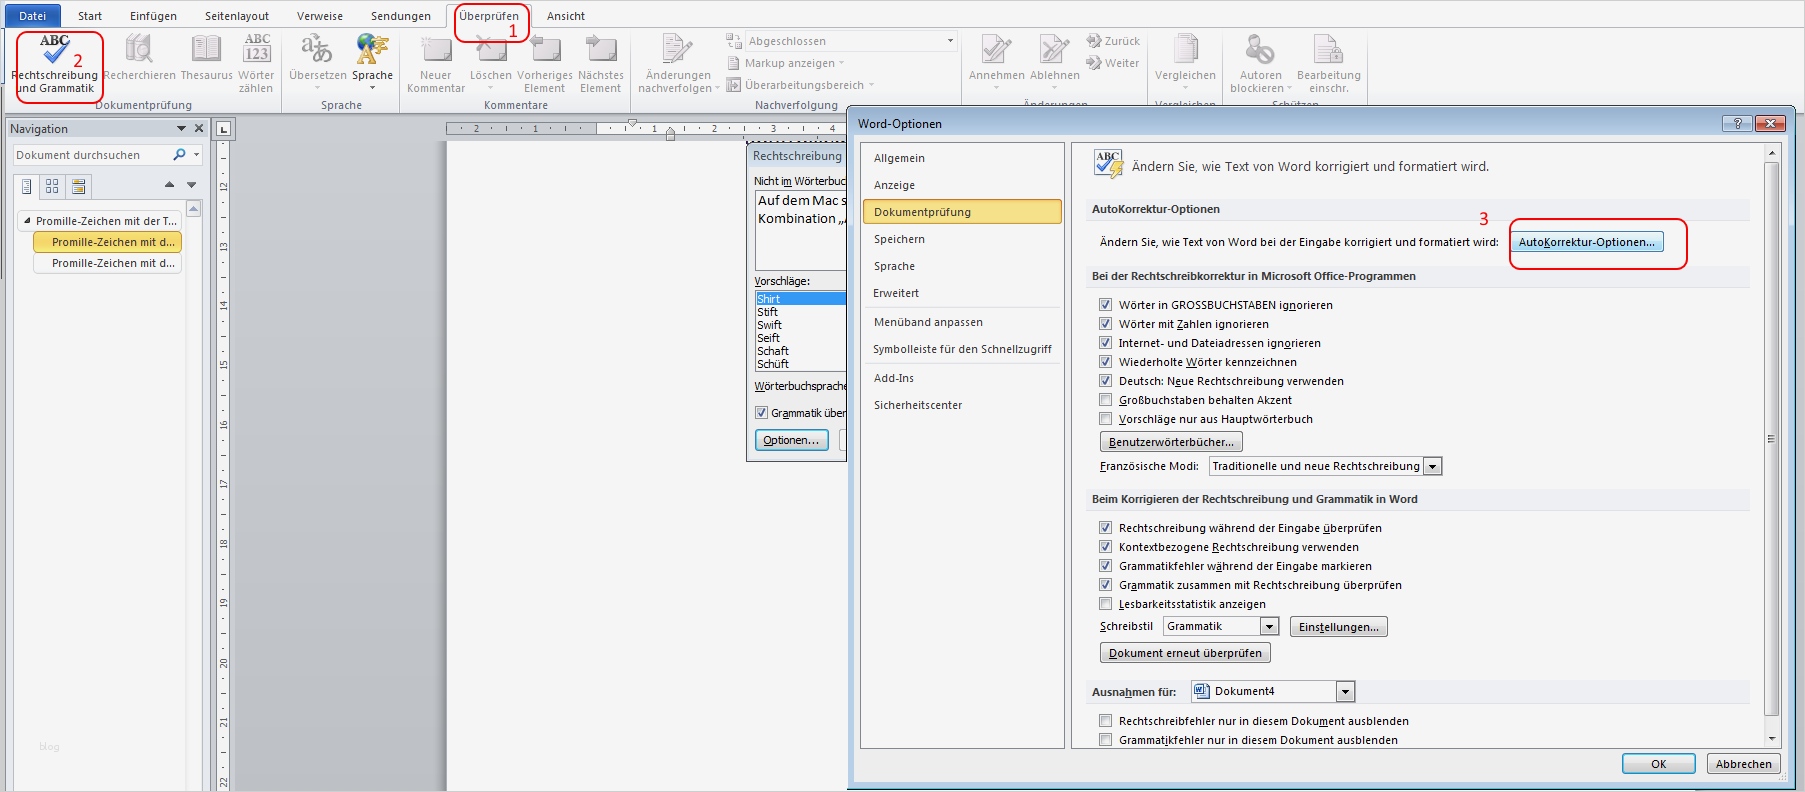The height and width of the screenshot is (792, 1805).
Task: Click Wörter zählen icon
Action: click(257, 49)
